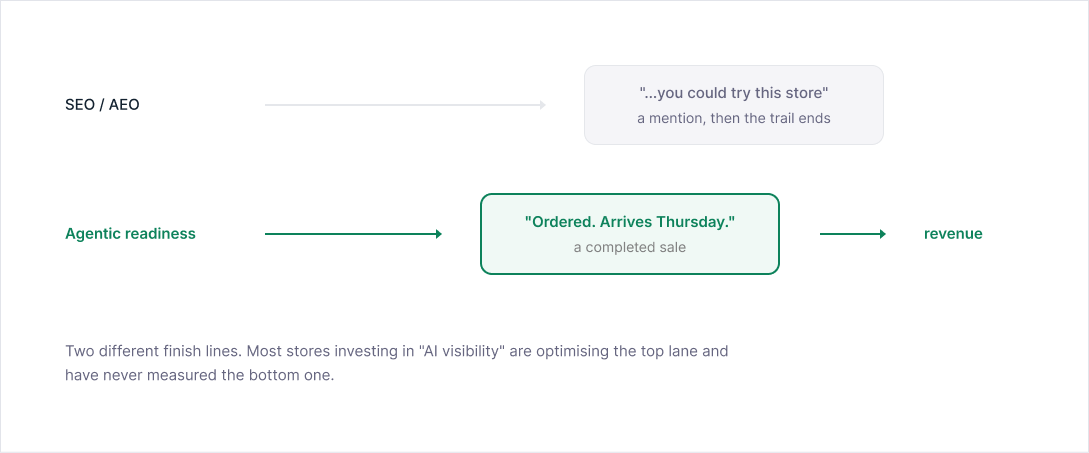
Task: Click the quoted "AI visibility" phrase
Action: click(x=460, y=351)
